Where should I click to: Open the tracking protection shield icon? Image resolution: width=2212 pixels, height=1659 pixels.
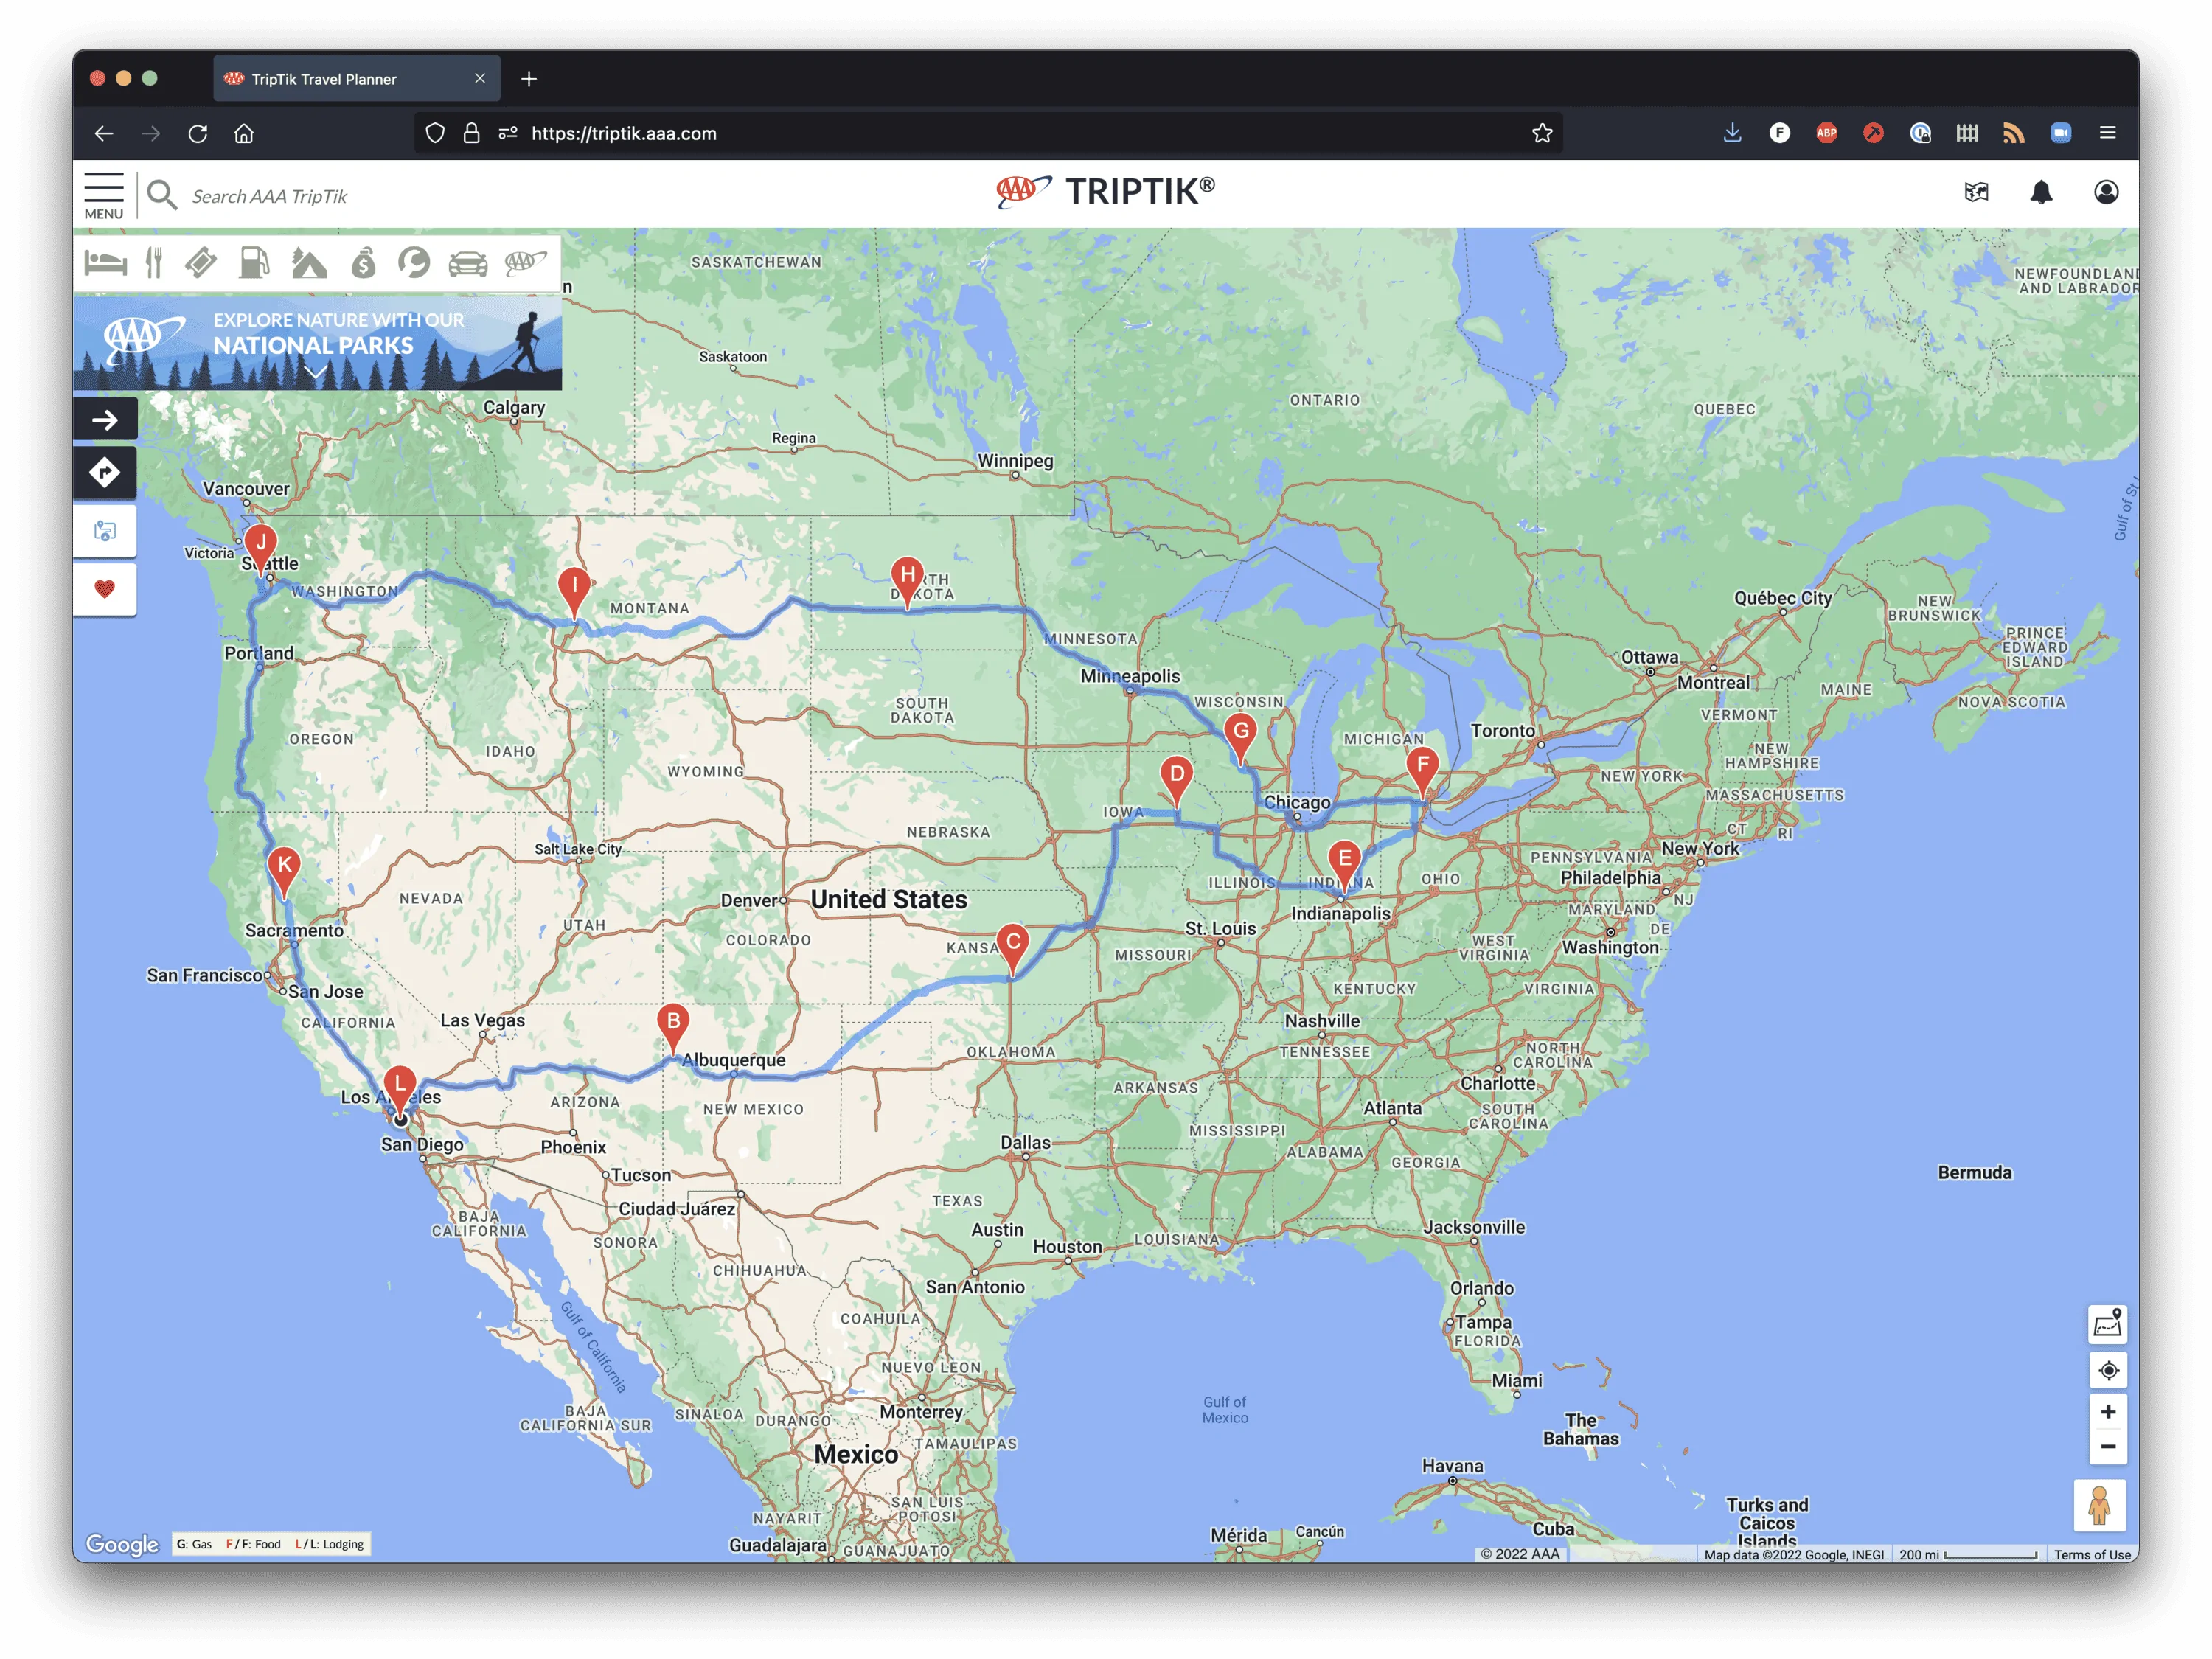[x=435, y=133]
